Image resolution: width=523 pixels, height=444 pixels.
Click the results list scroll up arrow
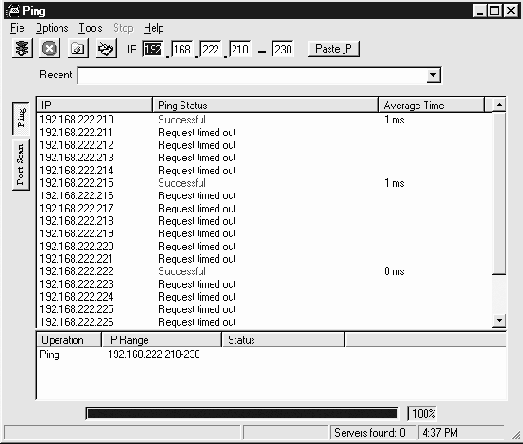(499, 105)
